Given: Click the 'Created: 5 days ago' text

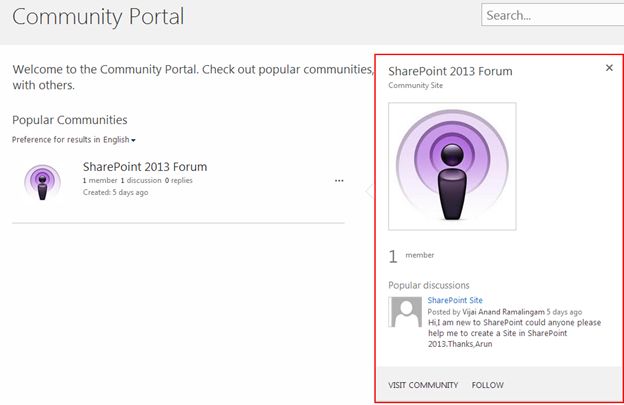Looking at the screenshot, I should pyautogui.click(x=115, y=192).
